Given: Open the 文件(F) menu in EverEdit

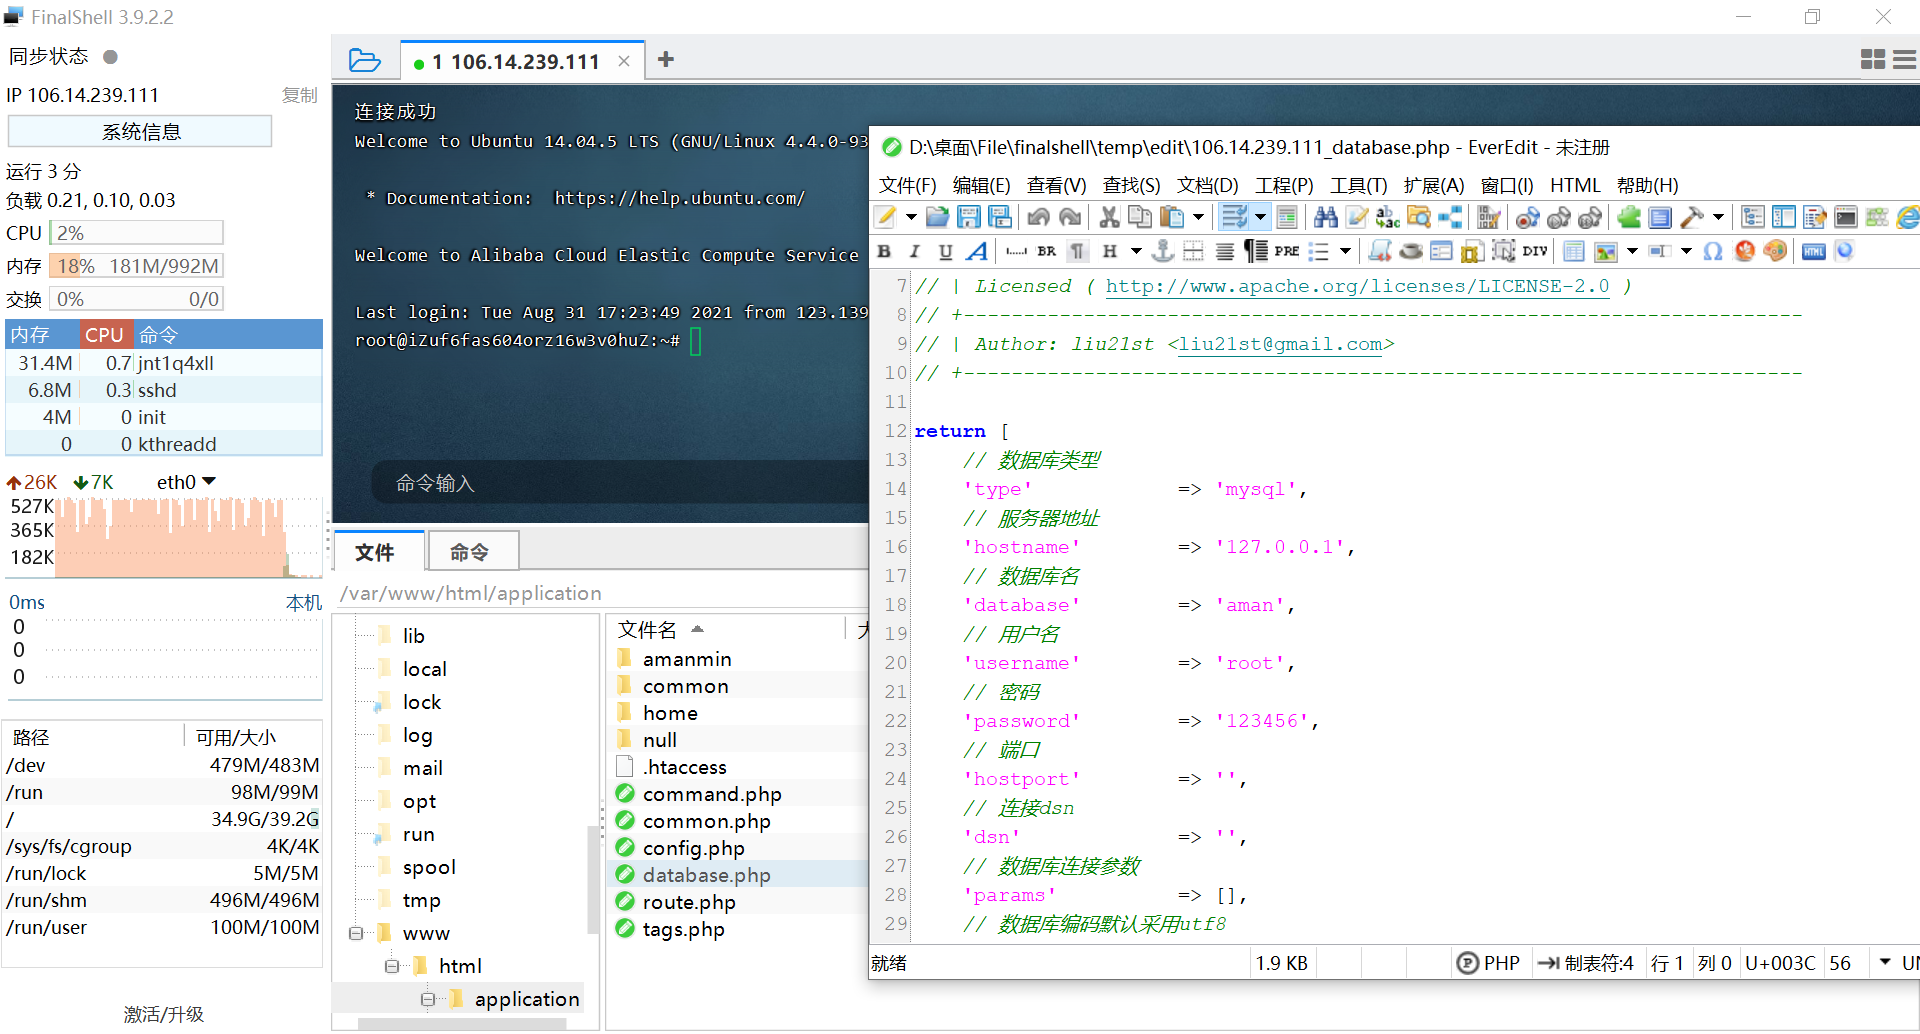Looking at the screenshot, I should coord(907,185).
